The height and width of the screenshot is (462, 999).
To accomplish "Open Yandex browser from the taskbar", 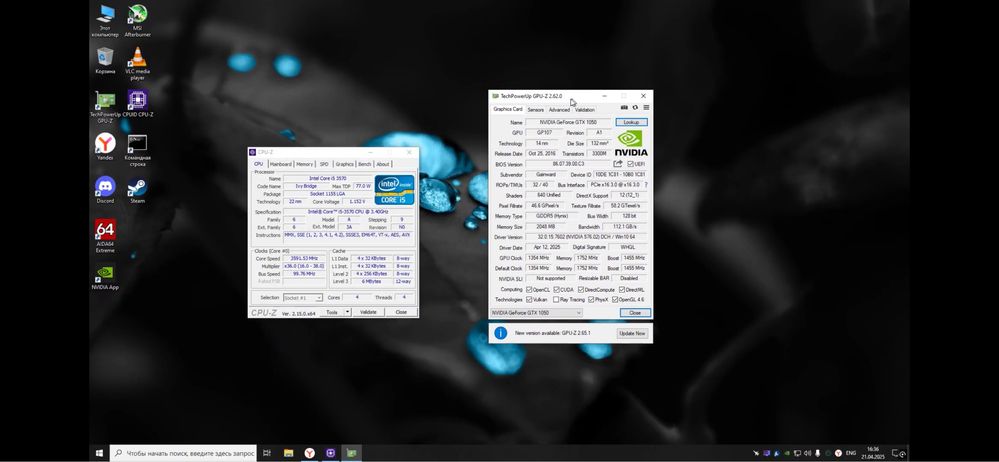I will pyautogui.click(x=310, y=453).
